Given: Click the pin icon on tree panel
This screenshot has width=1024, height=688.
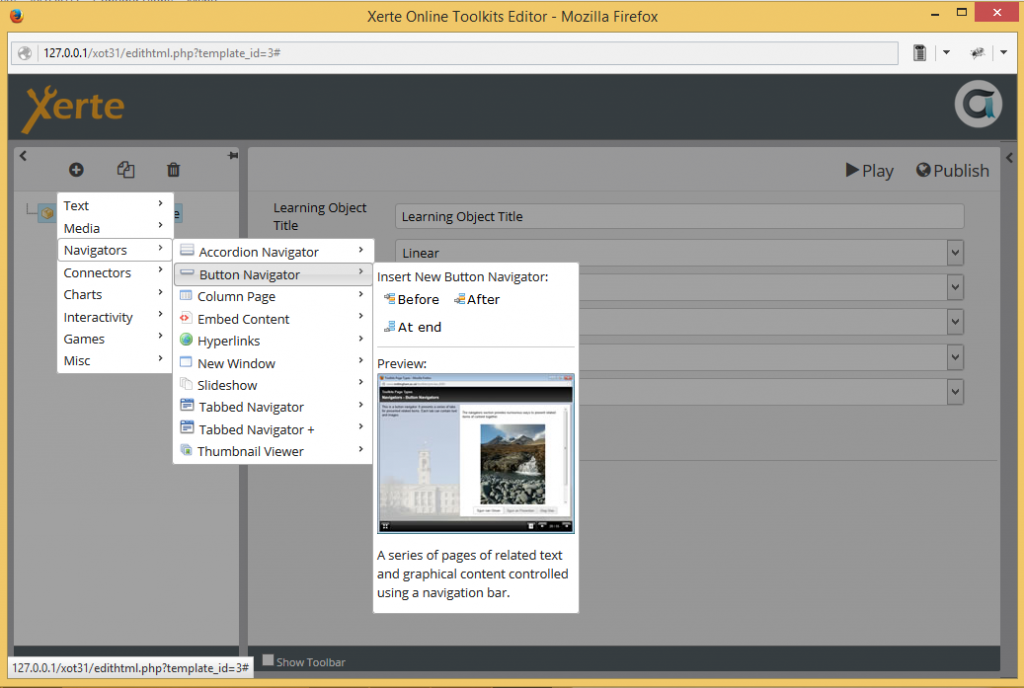Looking at the screenshot, I should [232, 155].
